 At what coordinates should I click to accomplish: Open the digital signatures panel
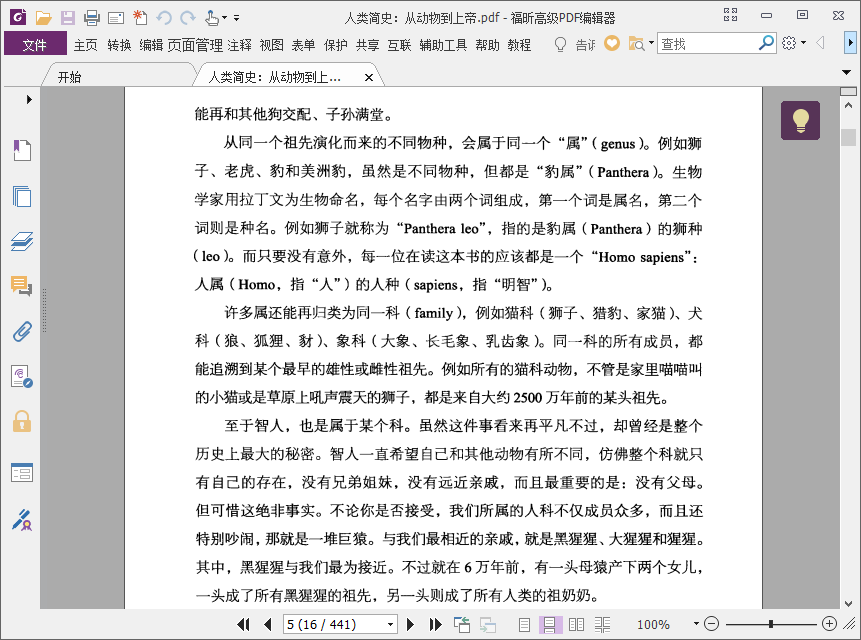[22, 377]
